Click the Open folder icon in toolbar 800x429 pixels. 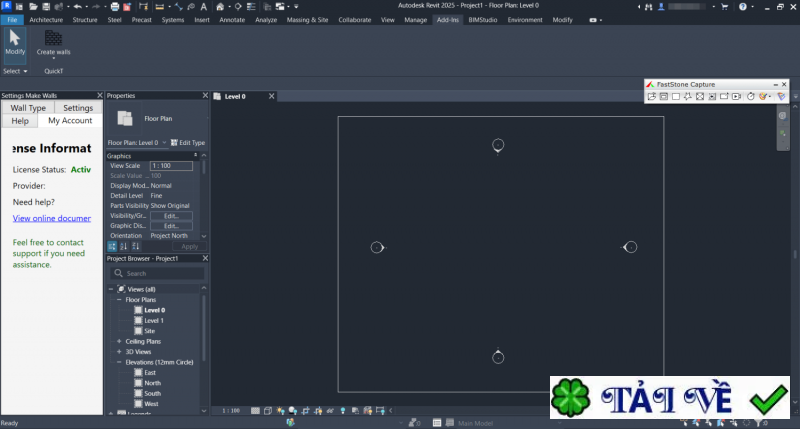33,6
